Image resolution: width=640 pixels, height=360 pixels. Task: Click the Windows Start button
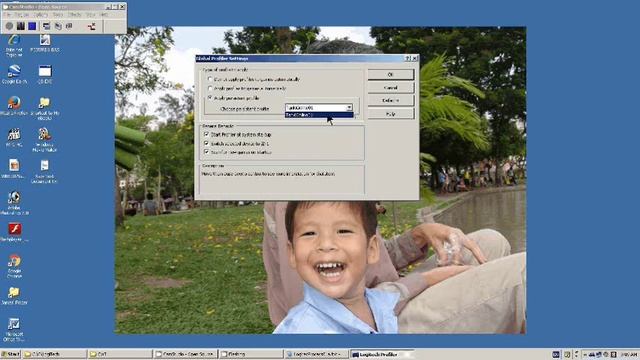tap(11, 354)
